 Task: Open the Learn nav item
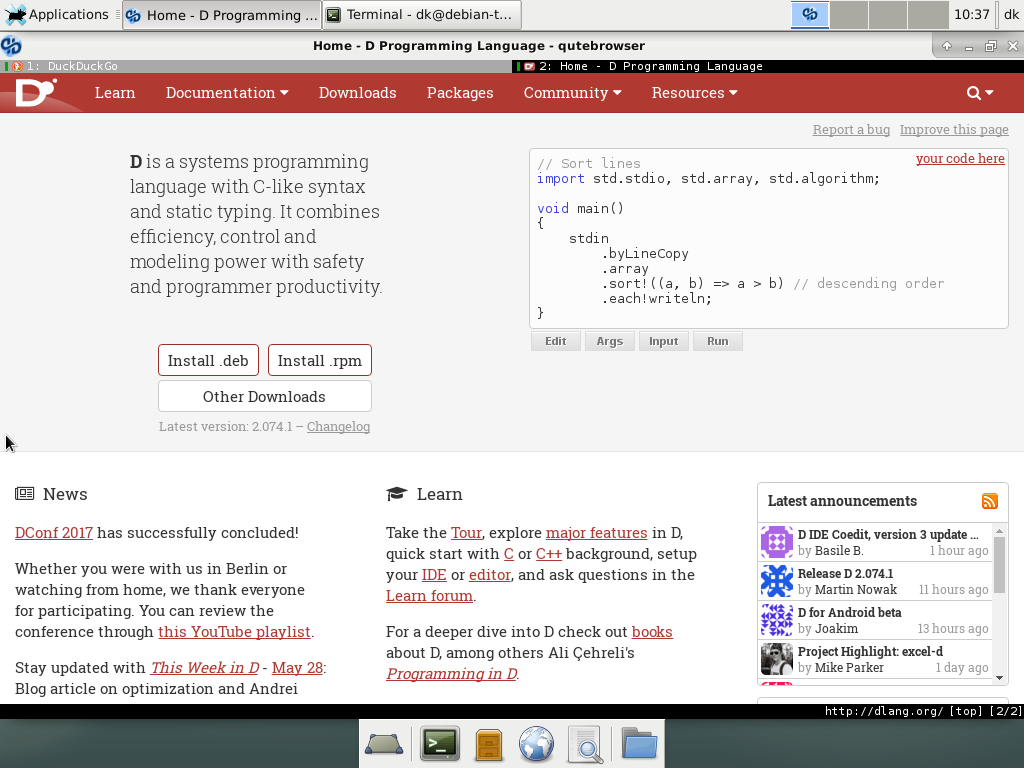pos(115,93)
